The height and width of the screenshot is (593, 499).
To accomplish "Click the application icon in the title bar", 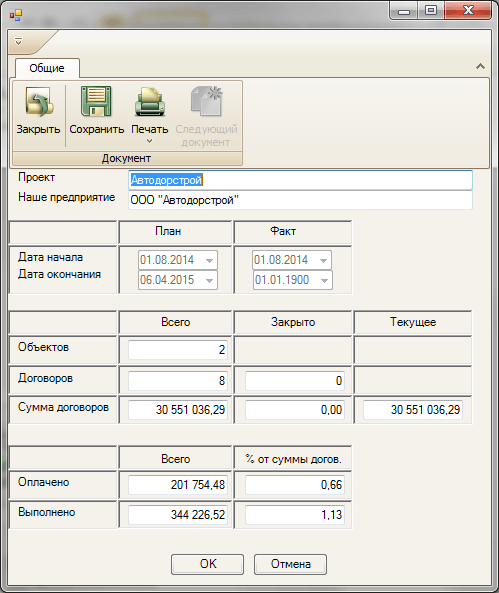I will click(x=16, y=15).
